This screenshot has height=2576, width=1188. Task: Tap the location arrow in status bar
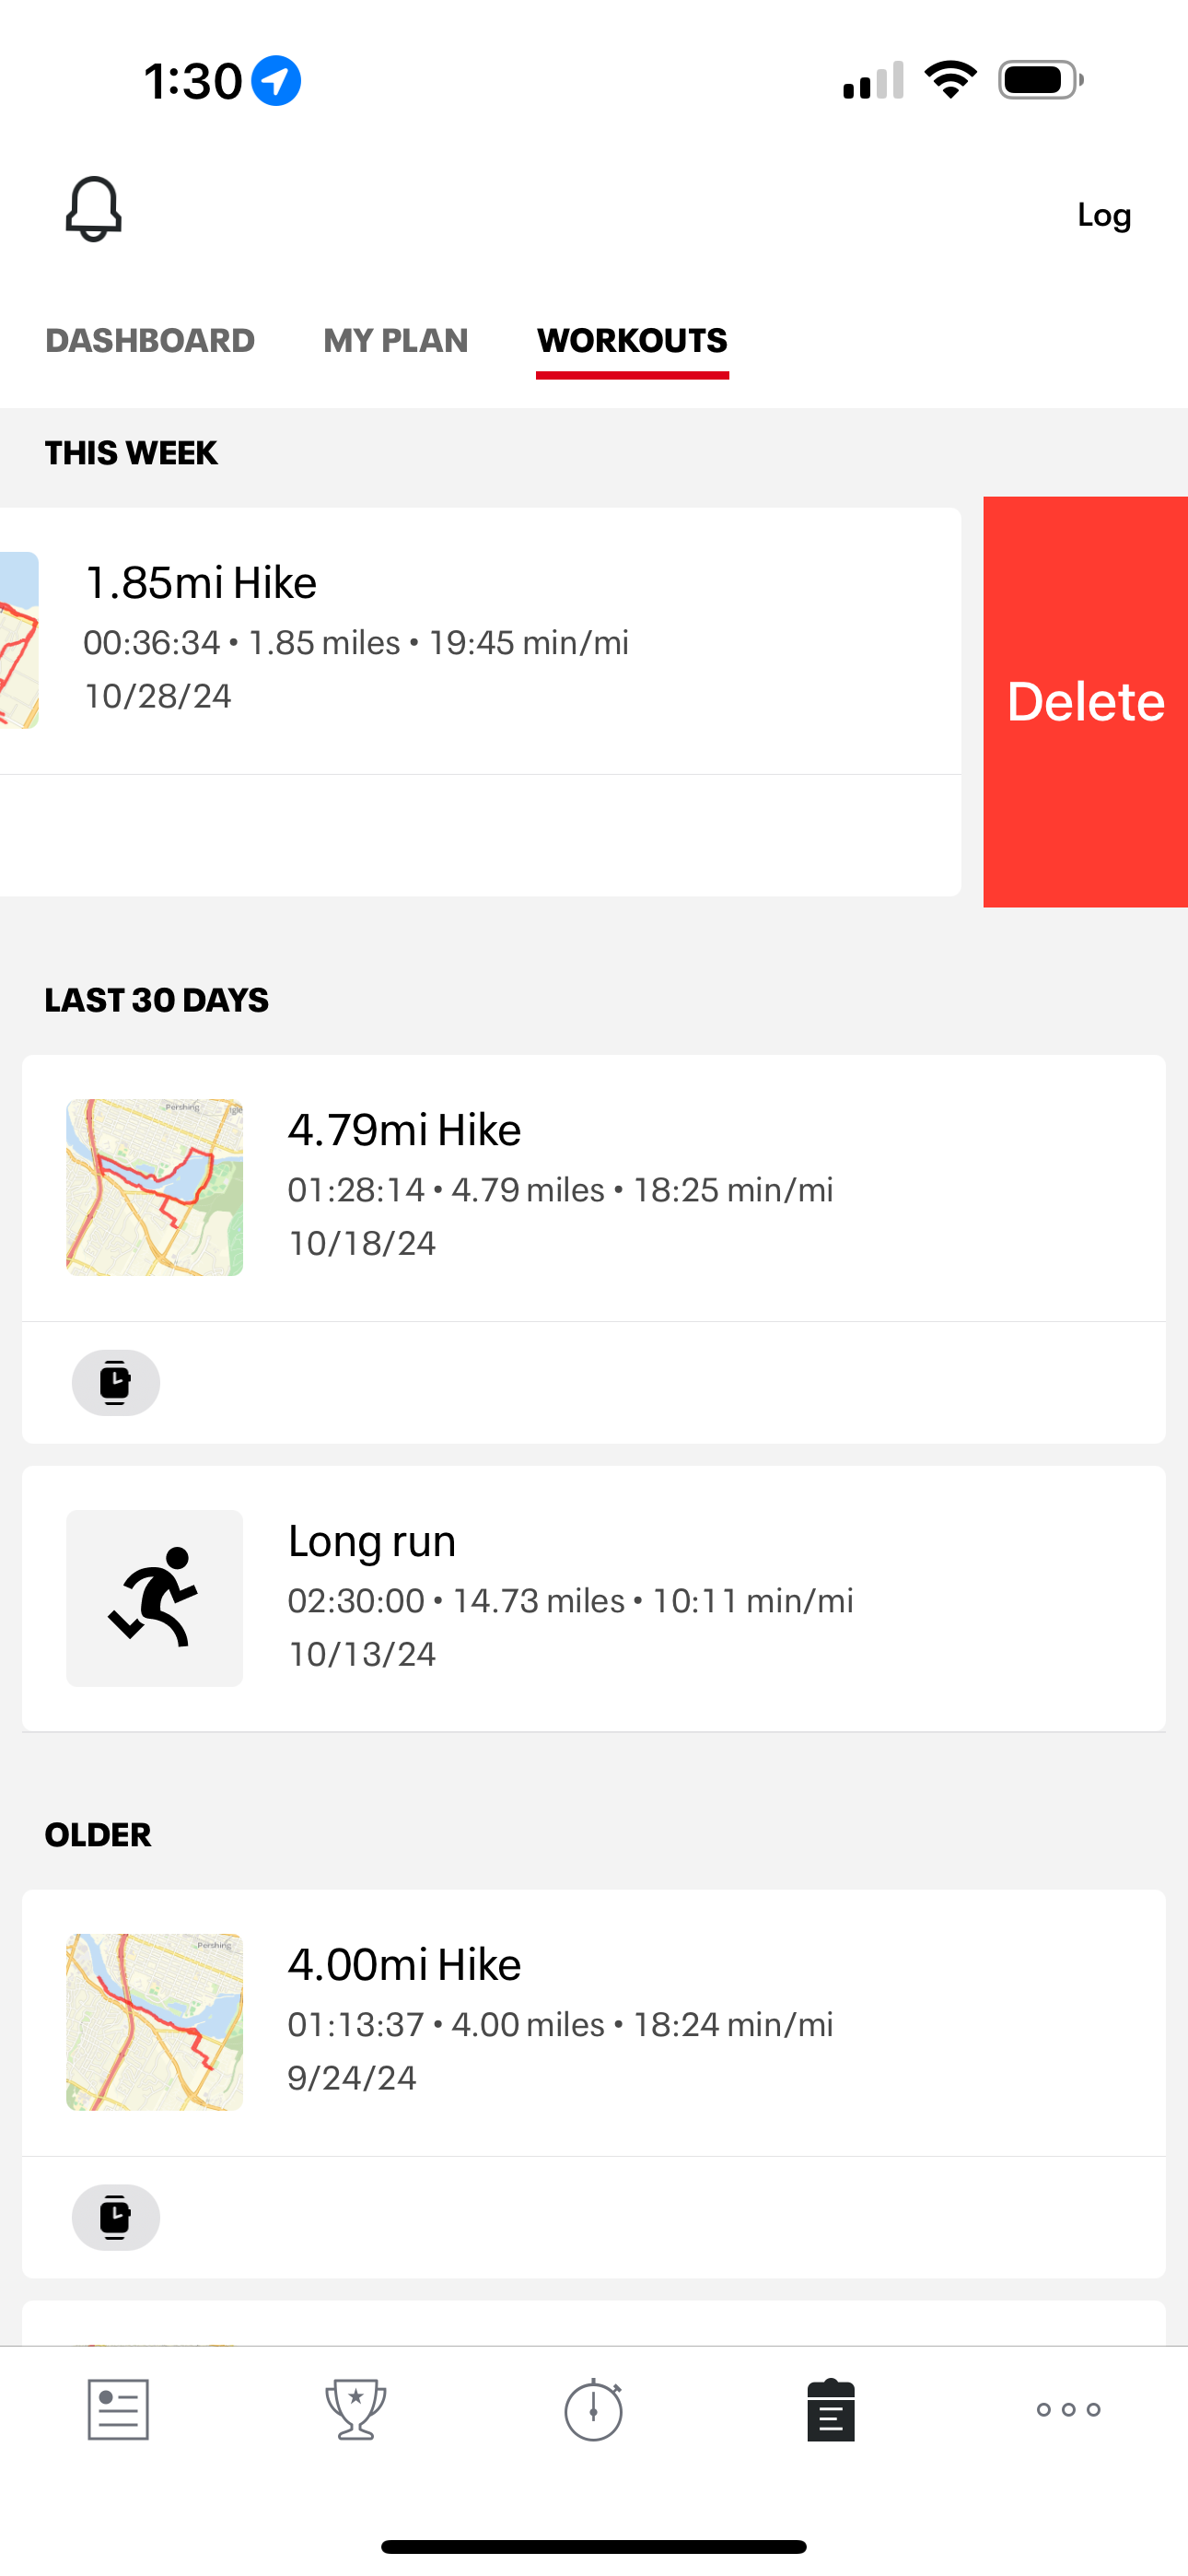tap(276, 80)
